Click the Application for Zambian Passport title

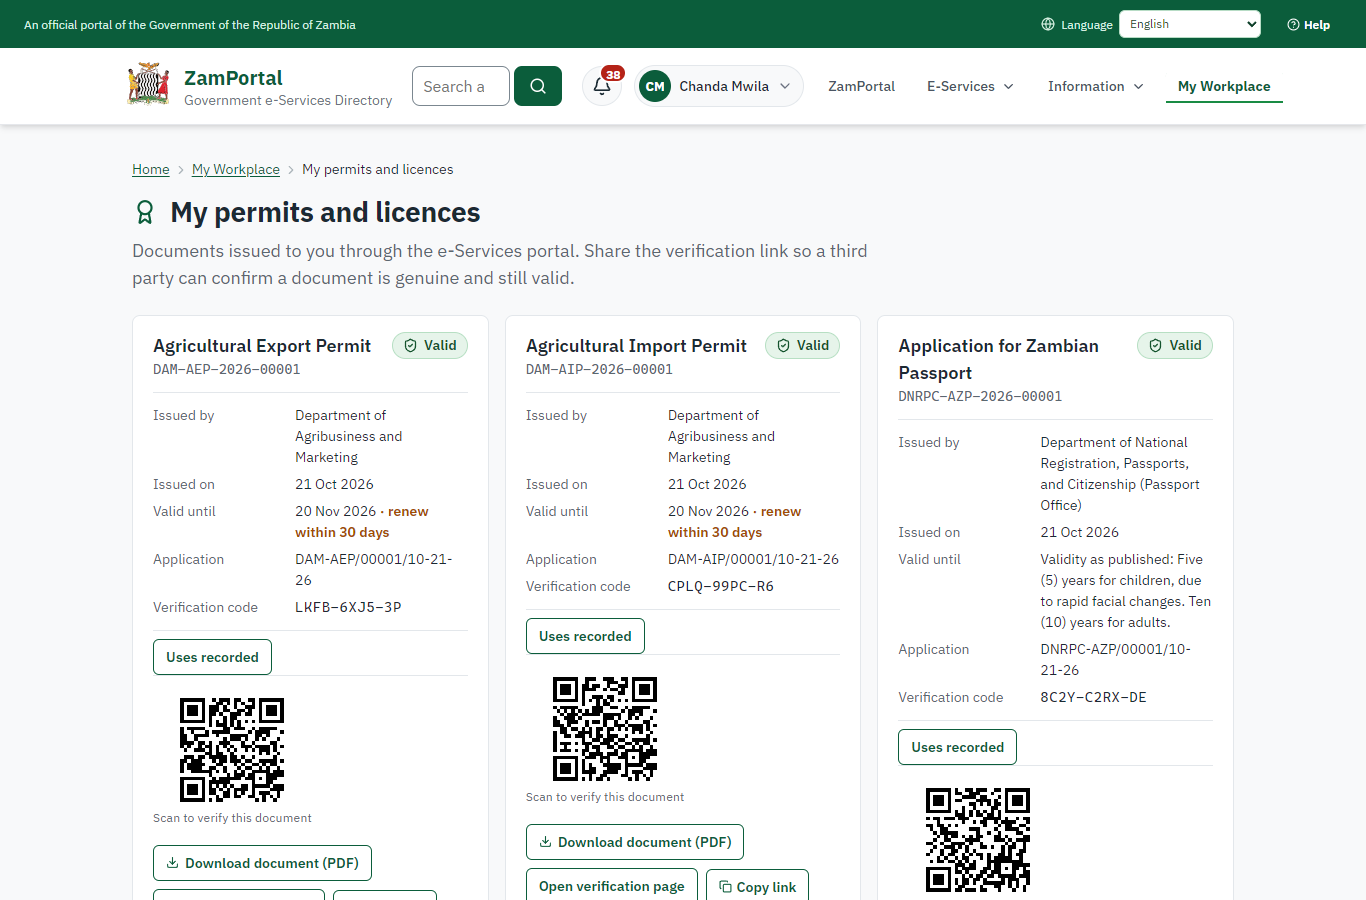pyautogui.click(x=998, y=359)
